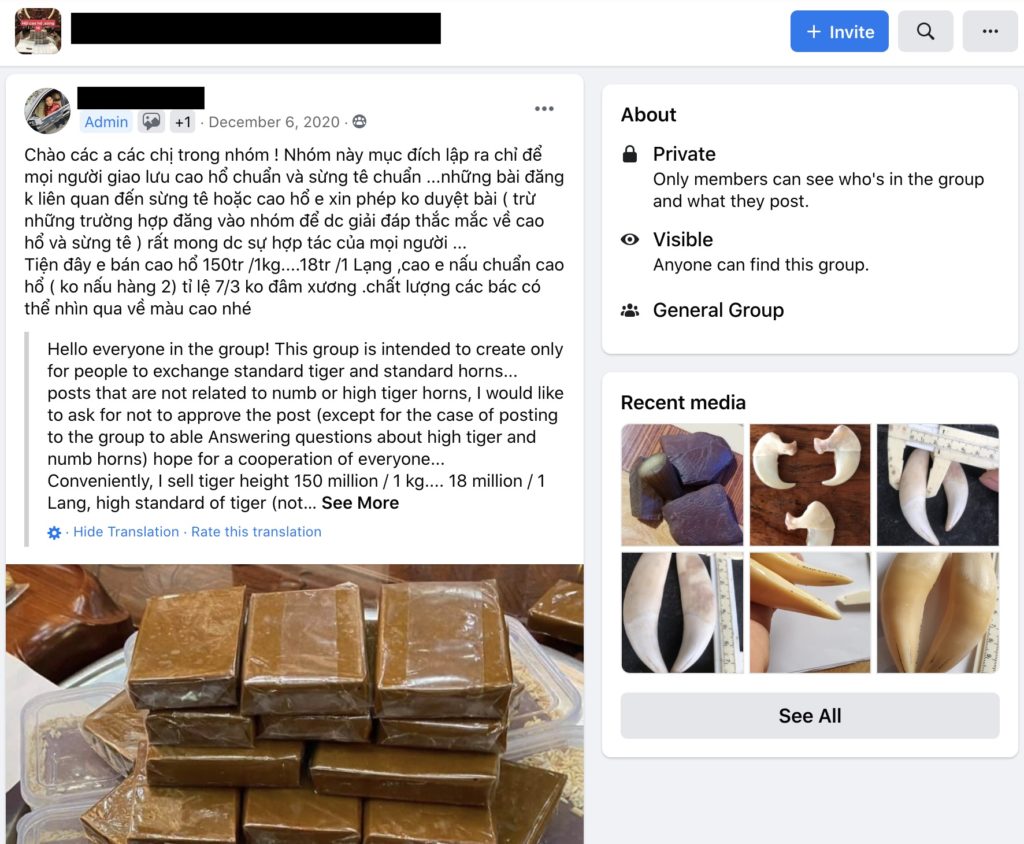Click the blue Invite button
1024x844 pixels.
839,31
